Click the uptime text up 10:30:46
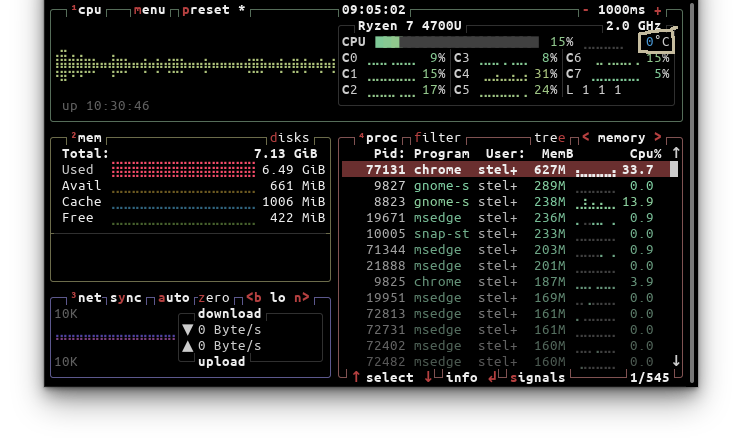This screenshot has width=742, height=447. pos(106,106)
